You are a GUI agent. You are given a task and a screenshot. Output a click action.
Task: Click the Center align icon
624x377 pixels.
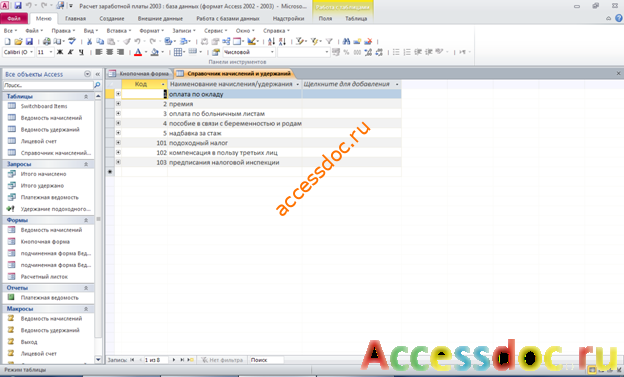(x=109, y=52)
